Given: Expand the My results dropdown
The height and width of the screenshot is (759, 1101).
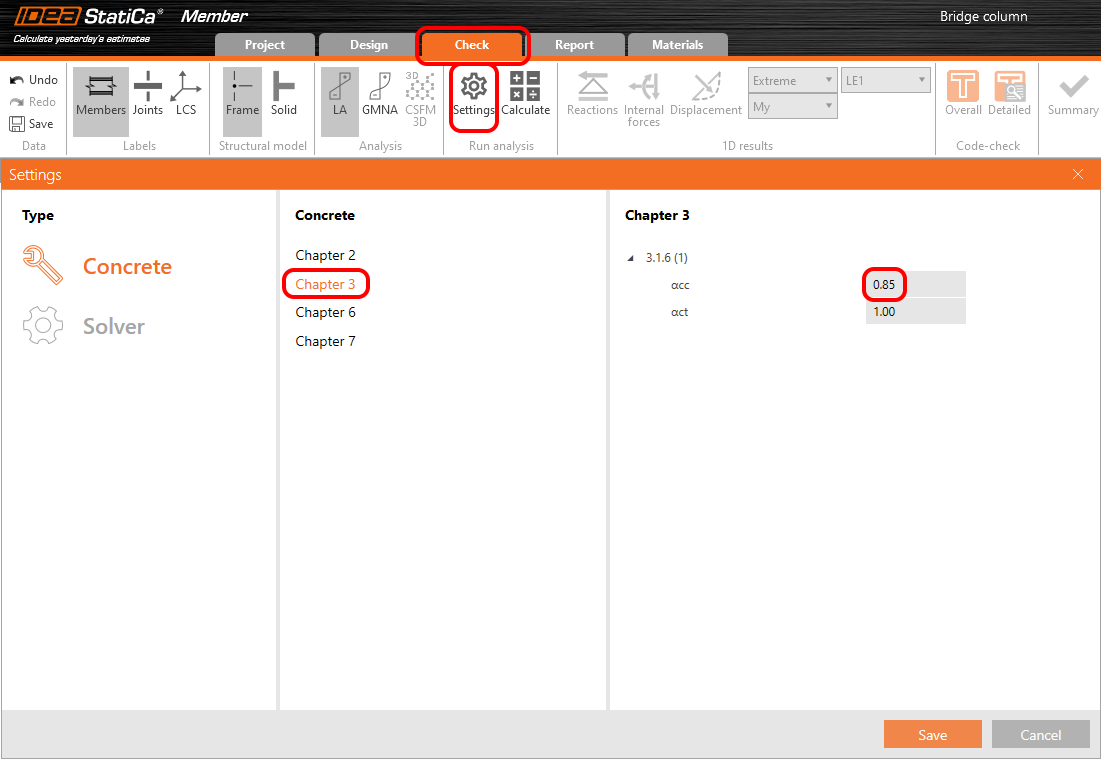Looking at the screenshot, I should 793,106.
